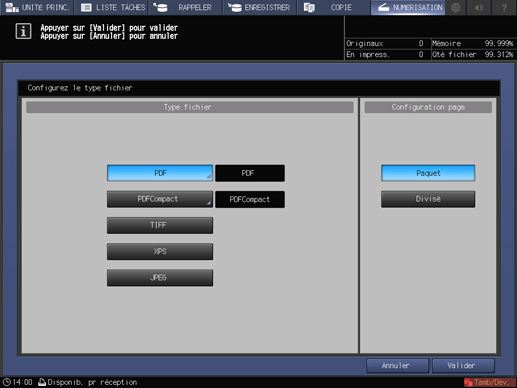Click the 'En impress.' counter
This screenshot has height=388, width=517.
385,54
